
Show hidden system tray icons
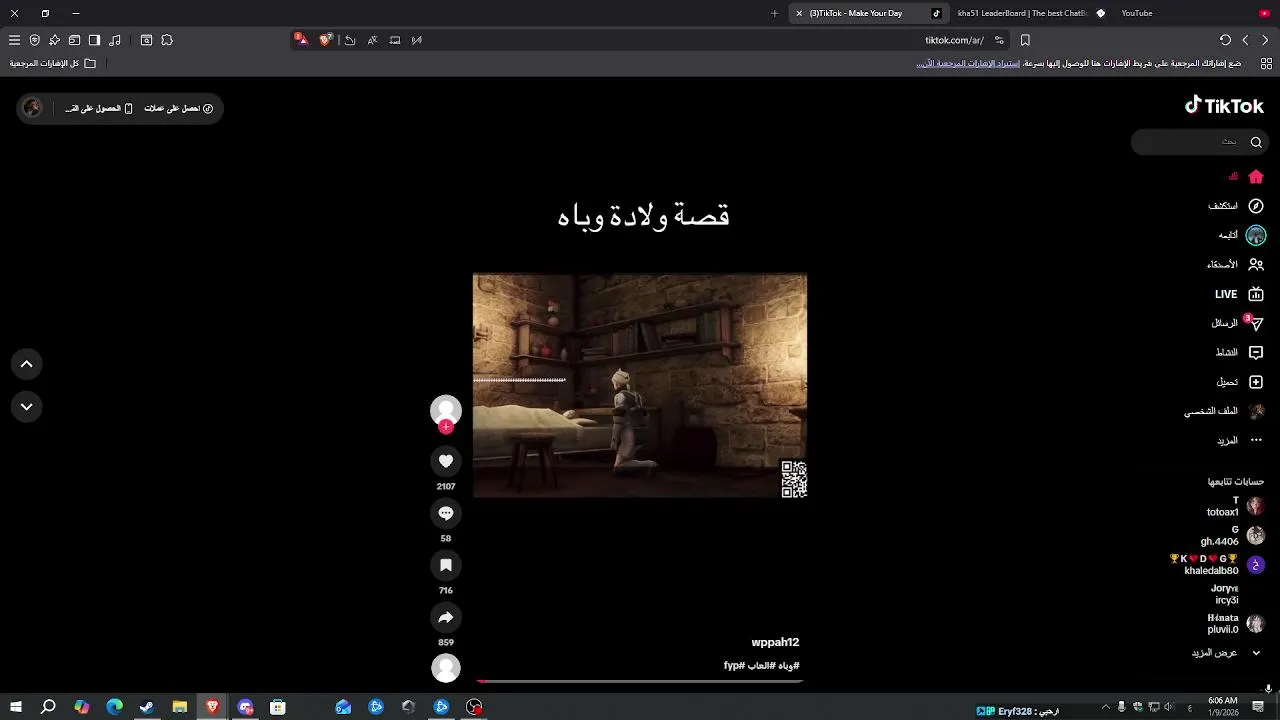coord(1105,707)
